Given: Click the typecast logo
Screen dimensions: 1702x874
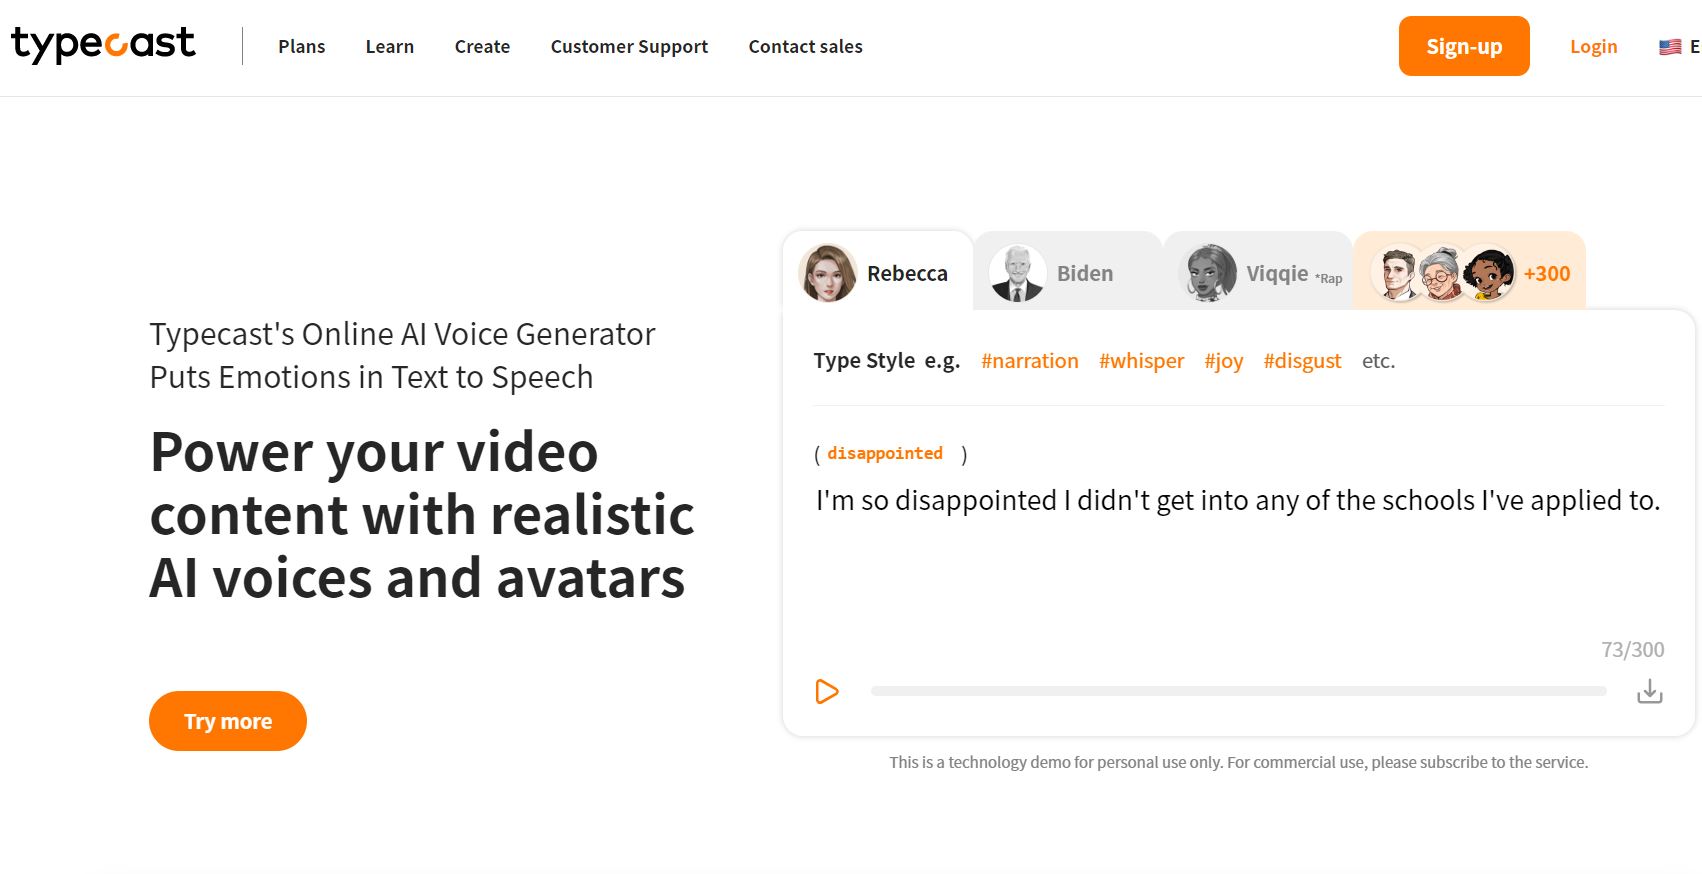Looking at the screenshot, I should [x=103, y=45].
